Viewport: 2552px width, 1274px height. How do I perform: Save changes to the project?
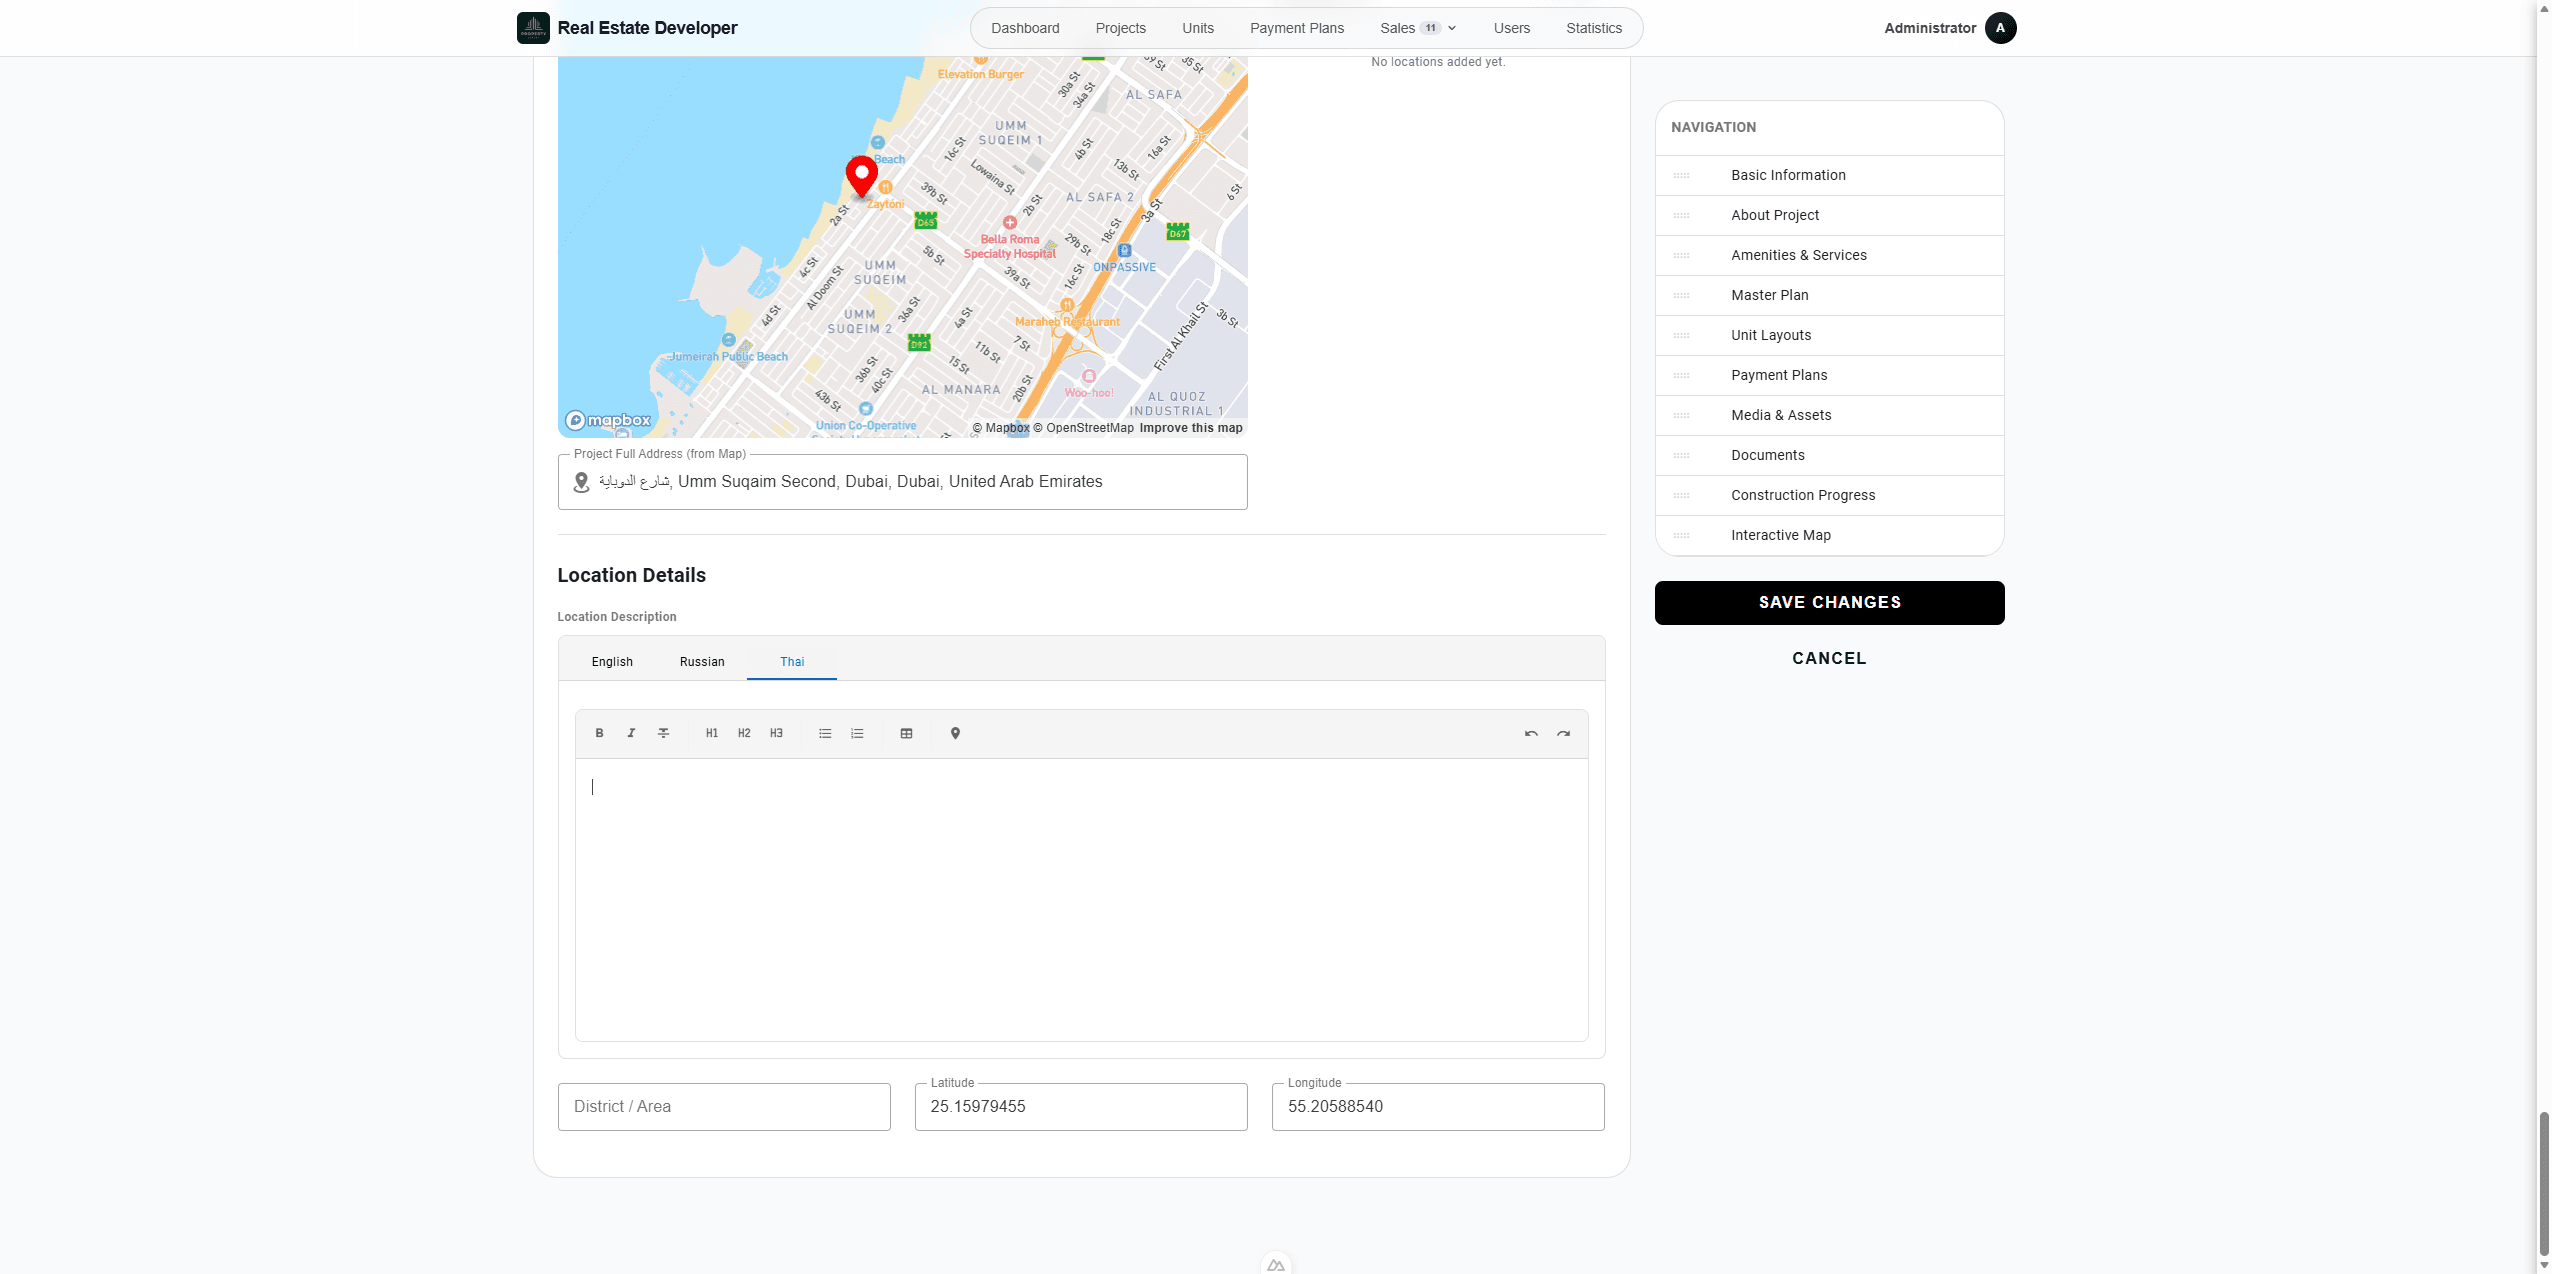coord(1829,603)
